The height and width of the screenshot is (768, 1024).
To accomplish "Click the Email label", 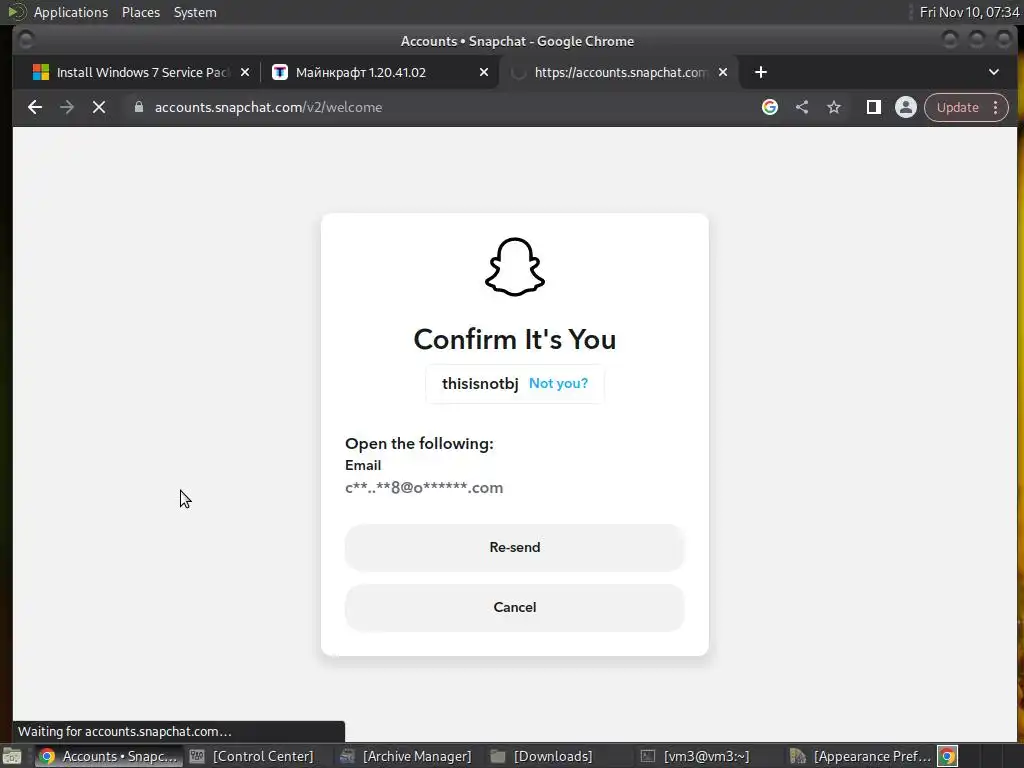I will click(363, 465).
